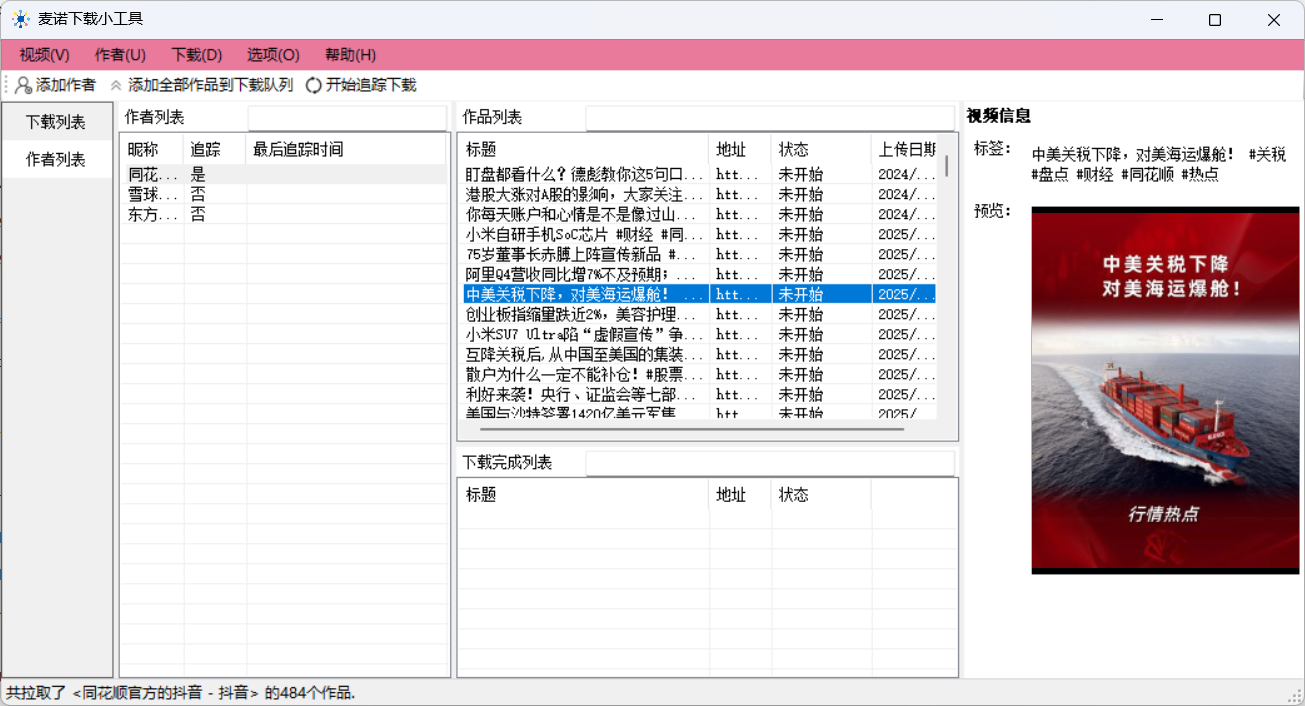The width and height of the screenshot is (1305, 706).
Task: Click the author list search field
Action: coord(347,118)
